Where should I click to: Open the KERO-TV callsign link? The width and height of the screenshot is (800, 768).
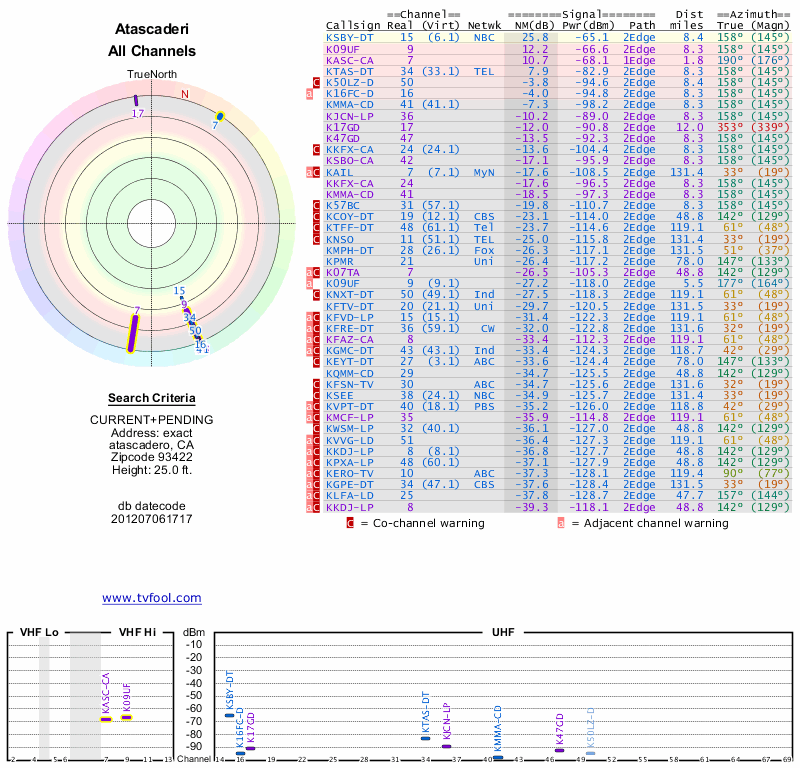350,473
